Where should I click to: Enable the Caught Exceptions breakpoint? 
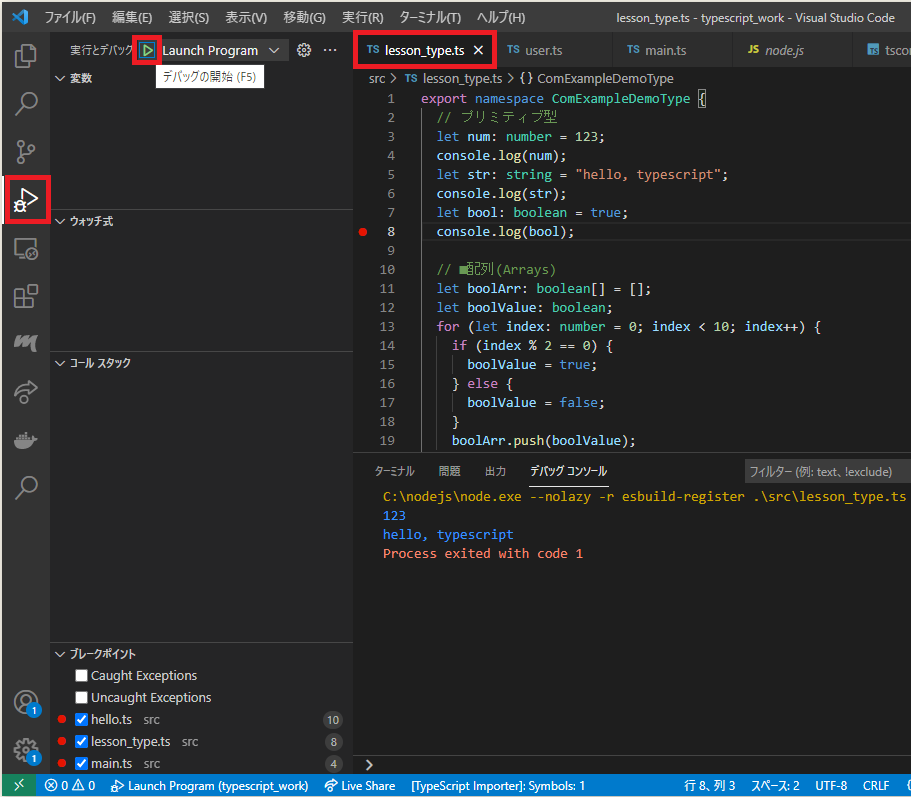pos(81,675)
